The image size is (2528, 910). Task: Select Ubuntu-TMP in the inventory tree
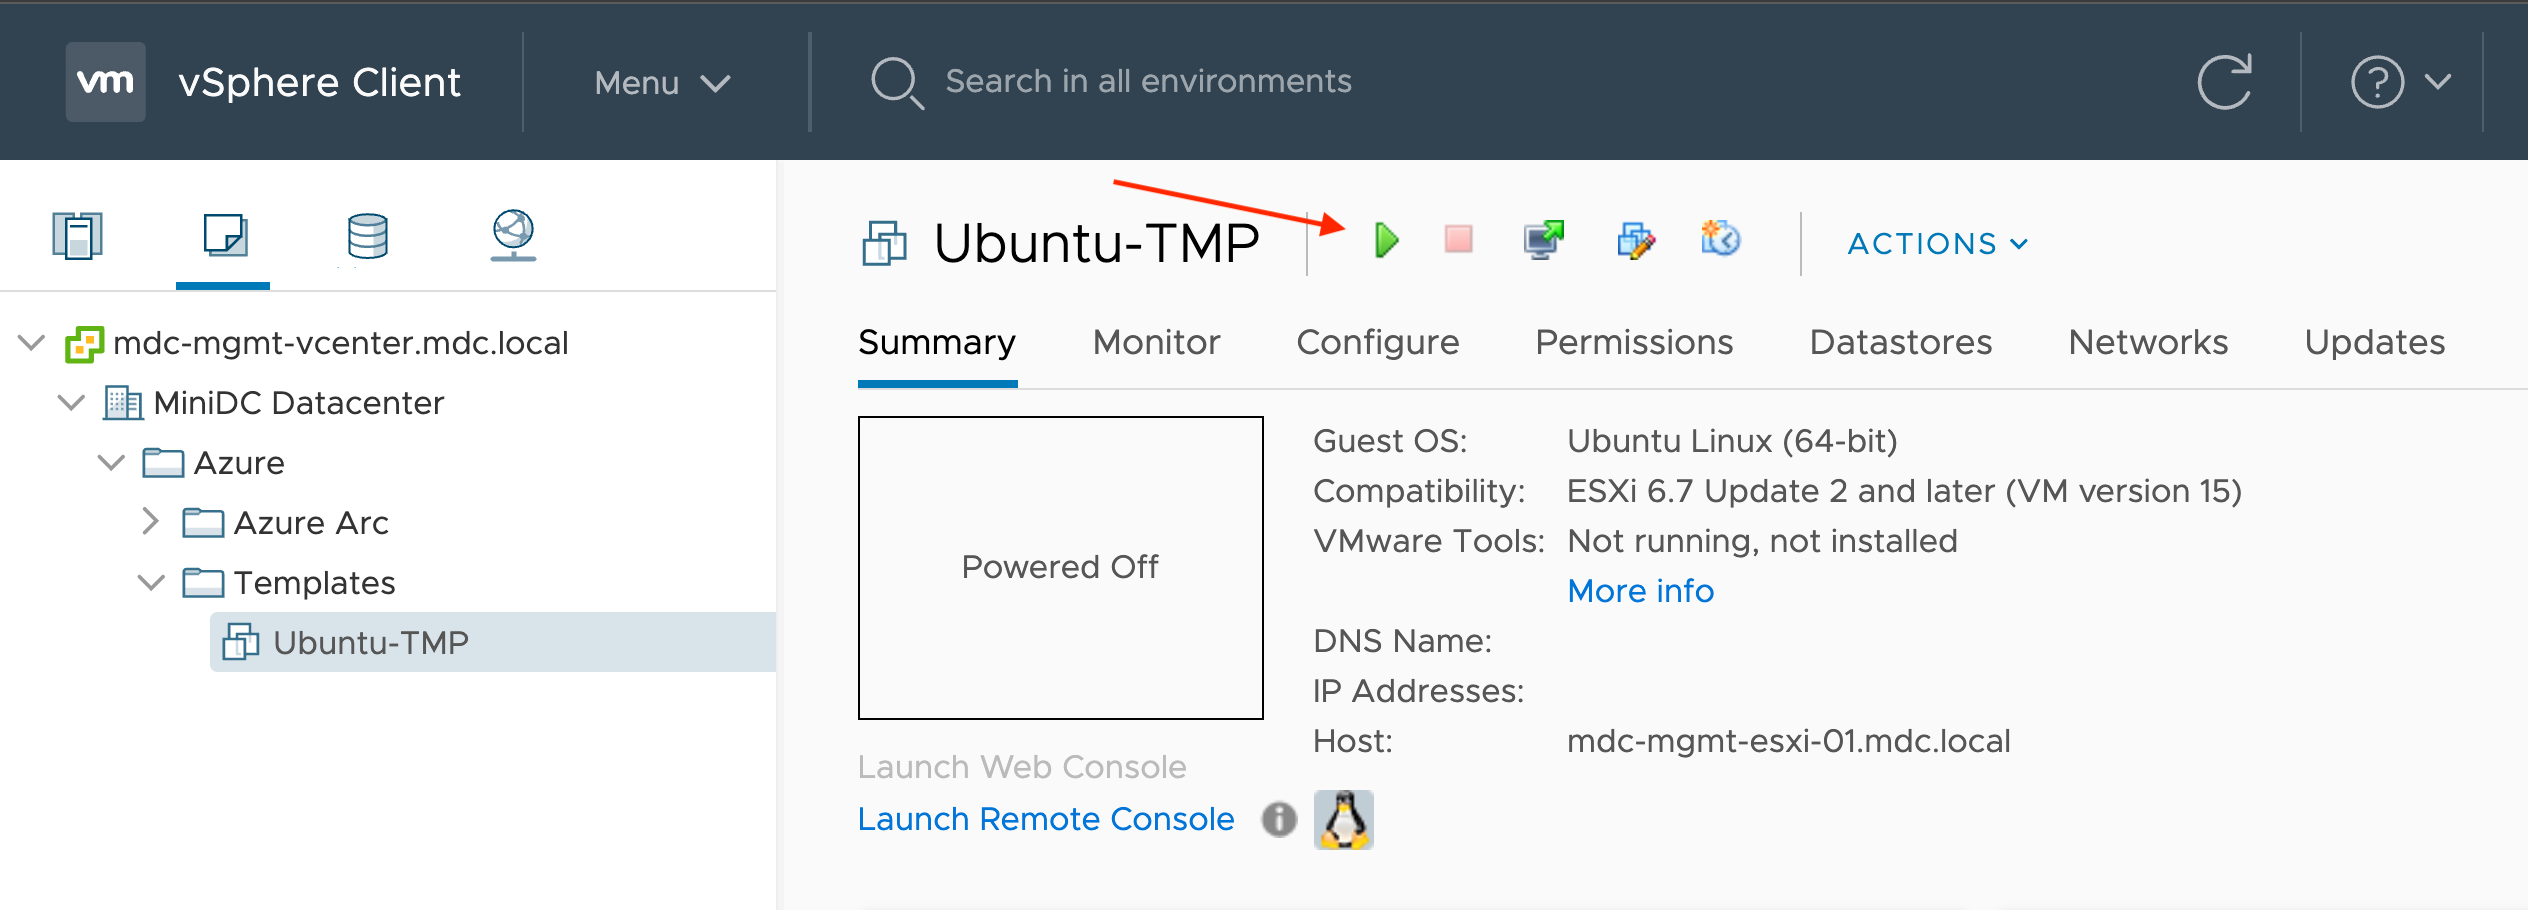[x=492, y=642]
